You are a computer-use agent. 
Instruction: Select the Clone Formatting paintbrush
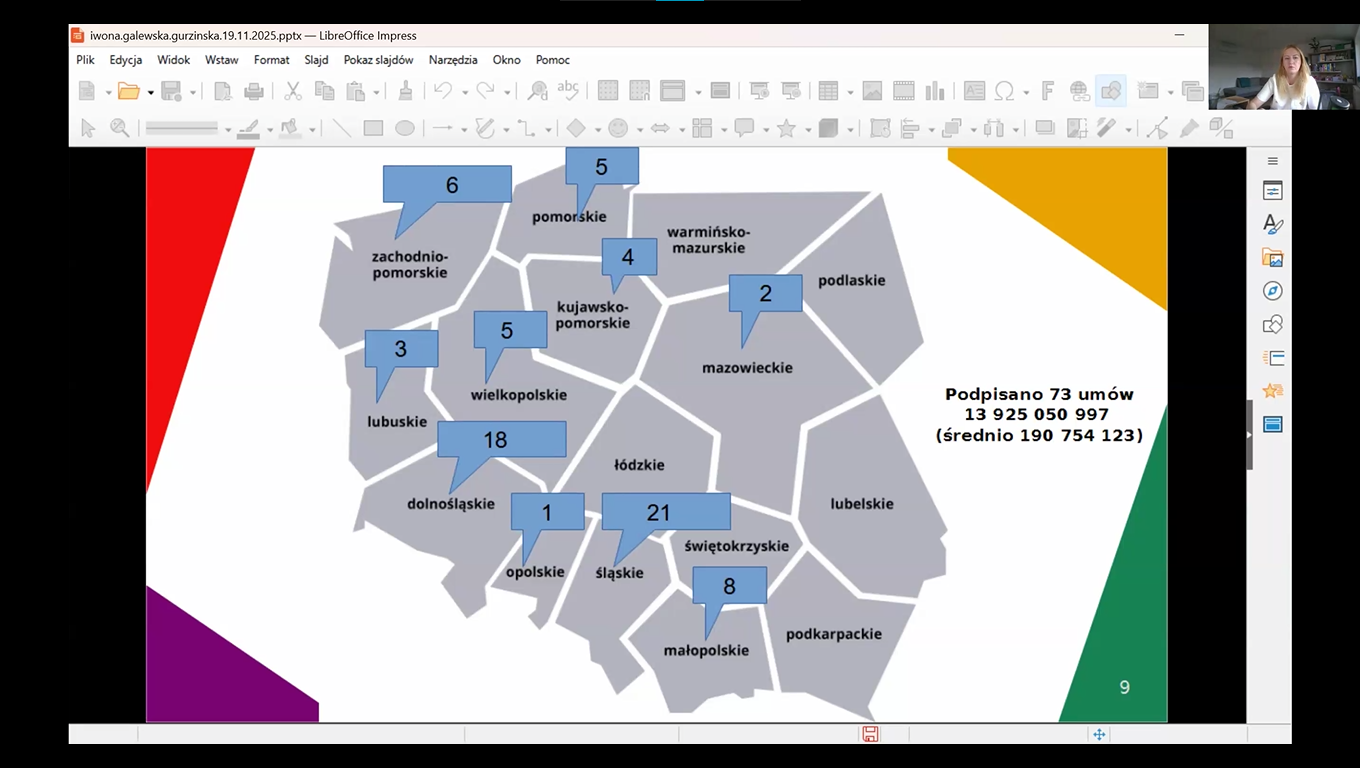click(x=405, y=91)
